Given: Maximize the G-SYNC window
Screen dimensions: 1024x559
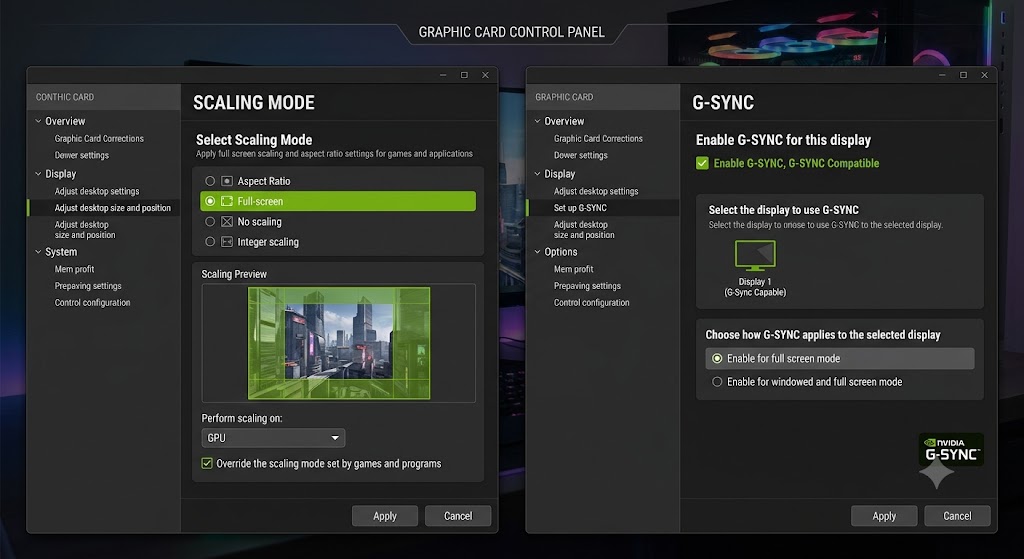Looking at the screenshot, I should tap(963, 75).
